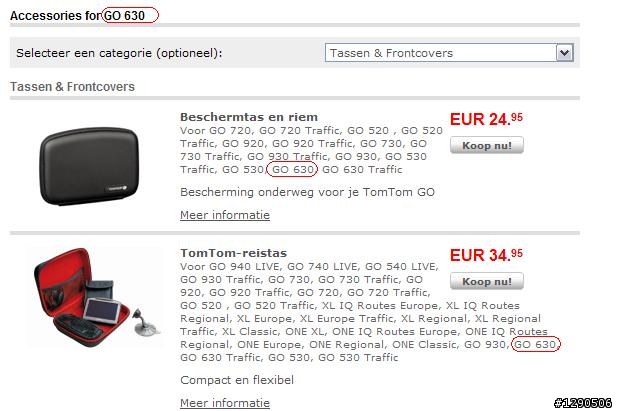618x411 pixels.
Task: Select the TomTom-reistas product title
Action: tap(233, 253)
